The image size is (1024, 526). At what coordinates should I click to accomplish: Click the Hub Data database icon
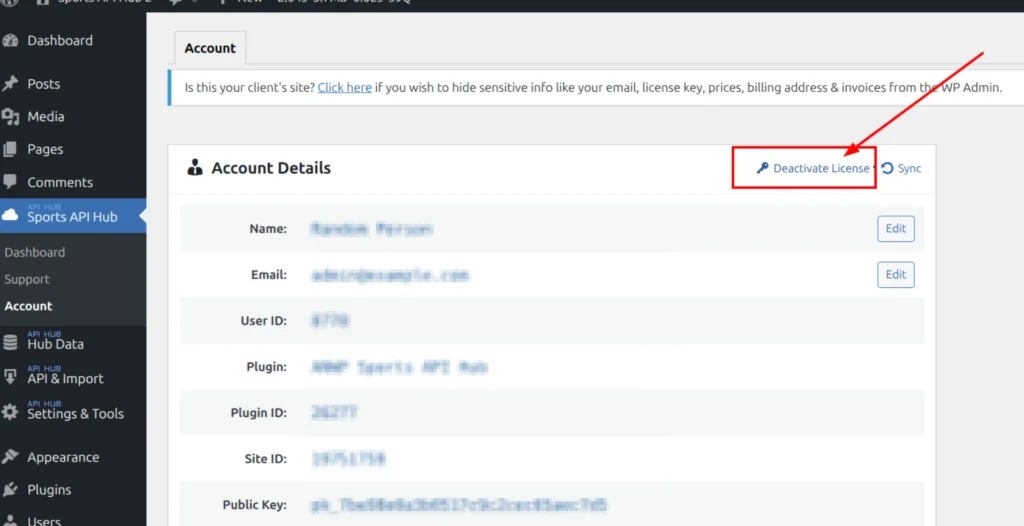pyautogui.click(x=10, y=342)
